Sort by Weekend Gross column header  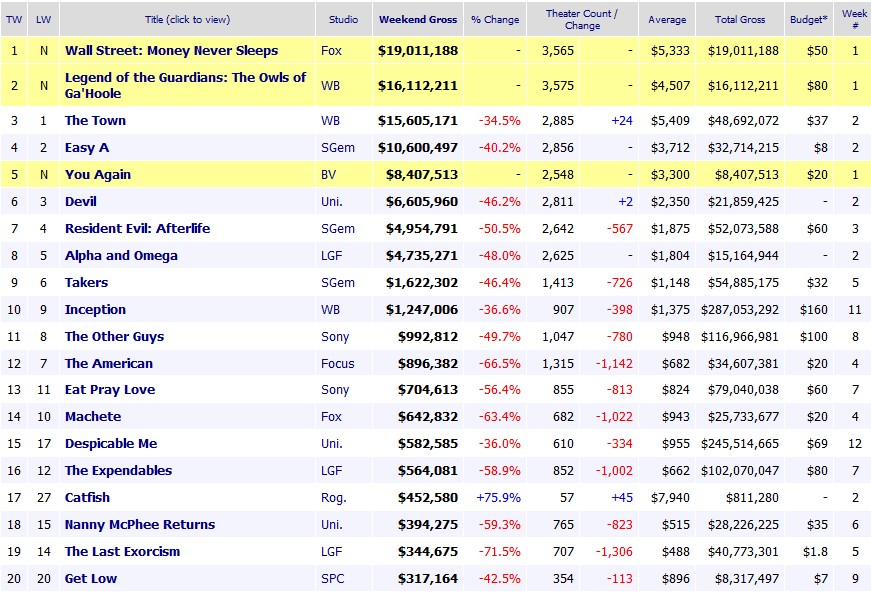tap(418, 19)
